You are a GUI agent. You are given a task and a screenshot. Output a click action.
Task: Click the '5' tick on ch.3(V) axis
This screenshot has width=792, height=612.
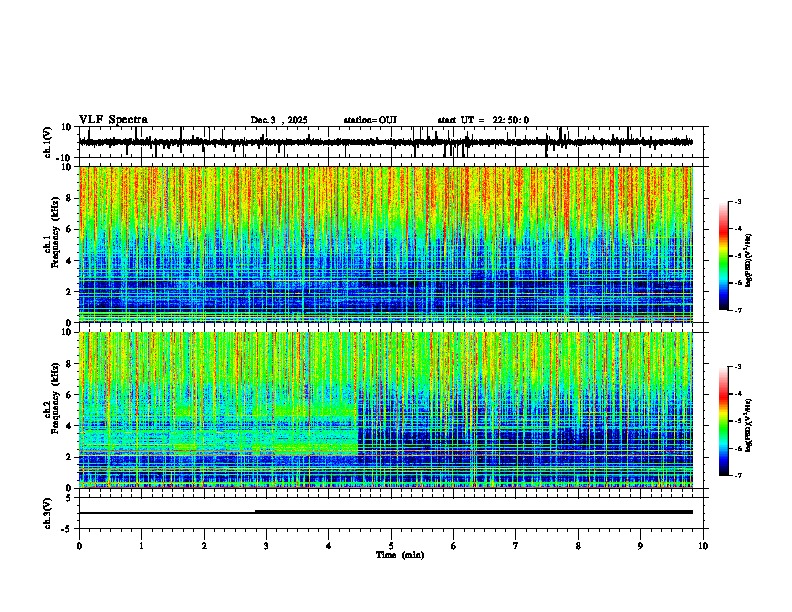(70, 497)
